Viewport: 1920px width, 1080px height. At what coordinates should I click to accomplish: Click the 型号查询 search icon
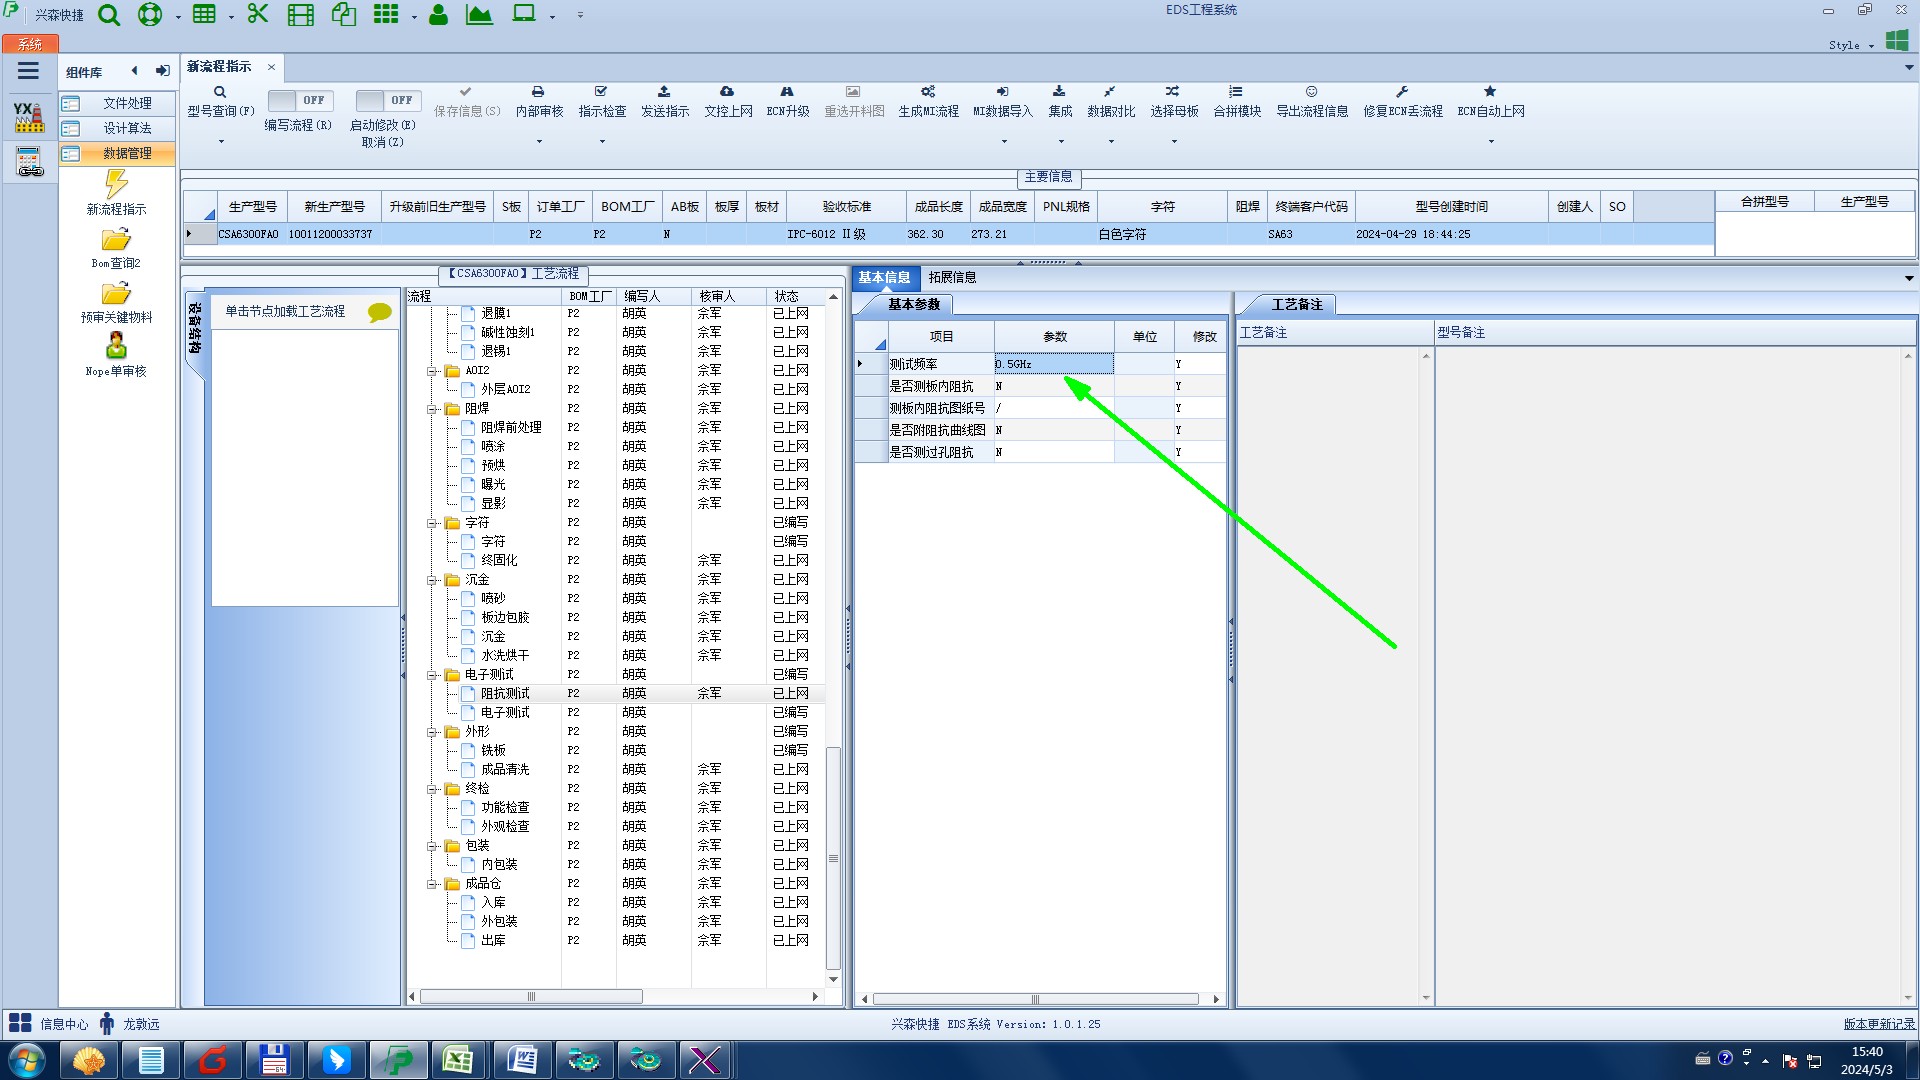pos(220,92)
